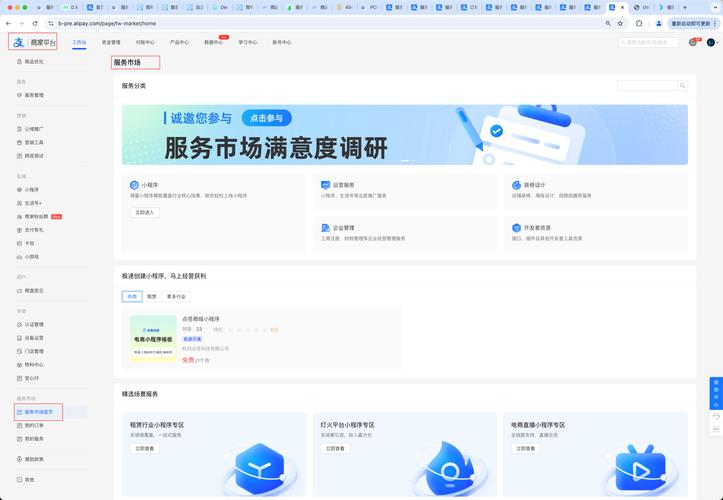Click the browser bookmark star icon

[x=621, y=23]
